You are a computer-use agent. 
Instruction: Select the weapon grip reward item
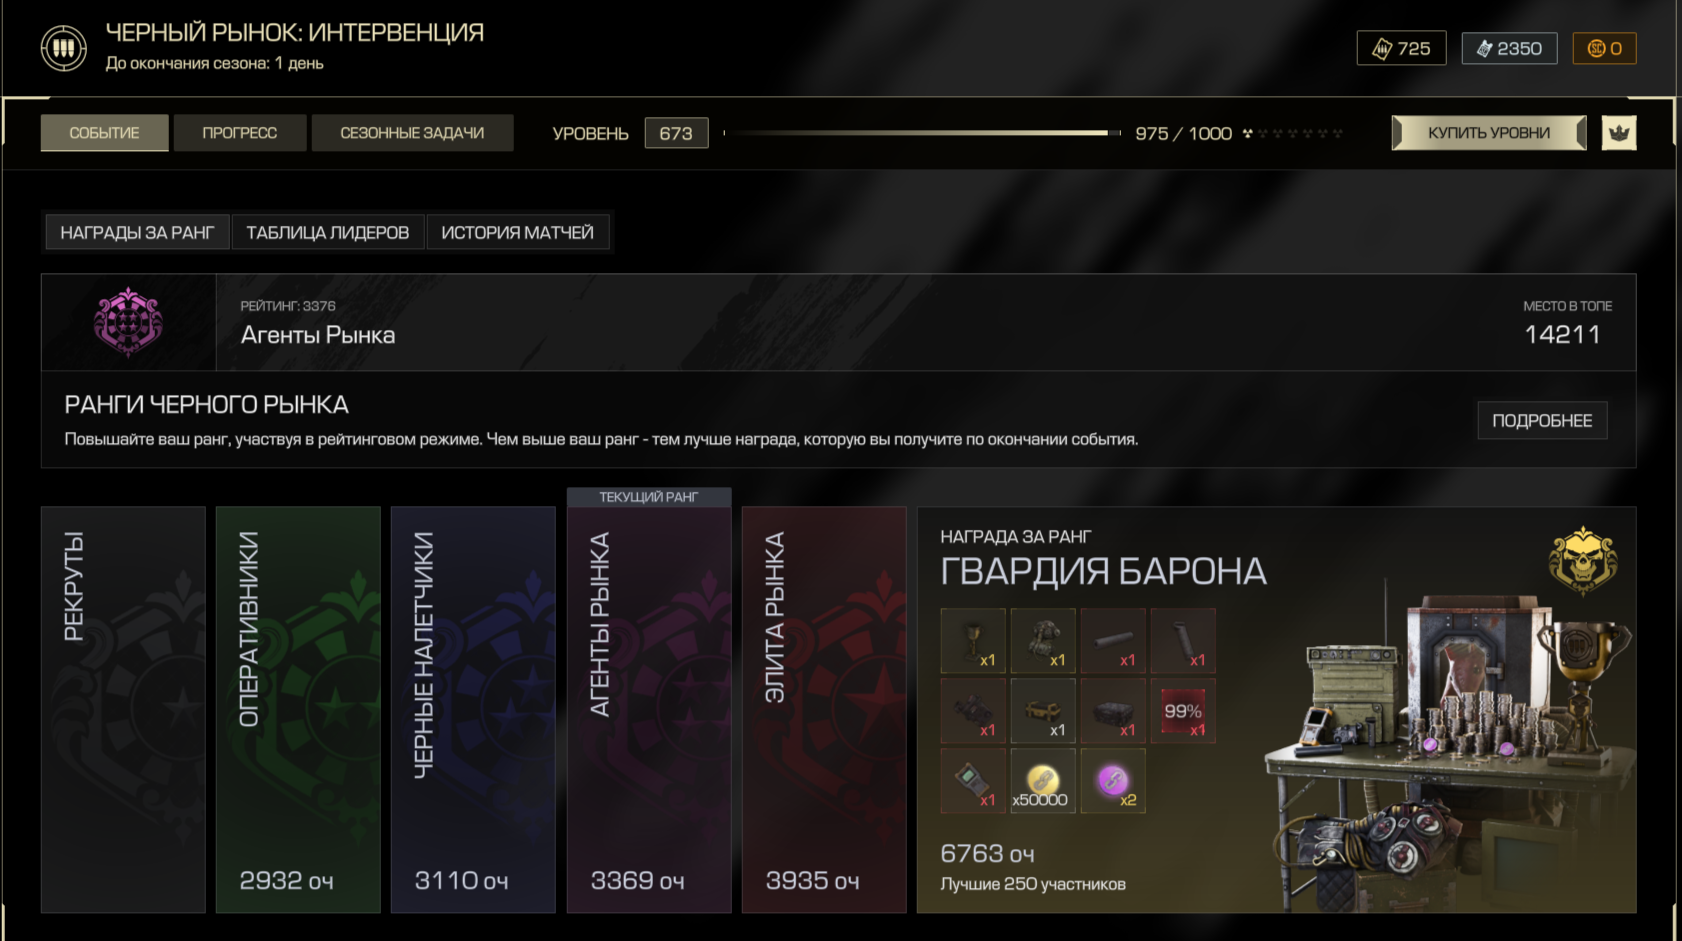click(1183, 640)
